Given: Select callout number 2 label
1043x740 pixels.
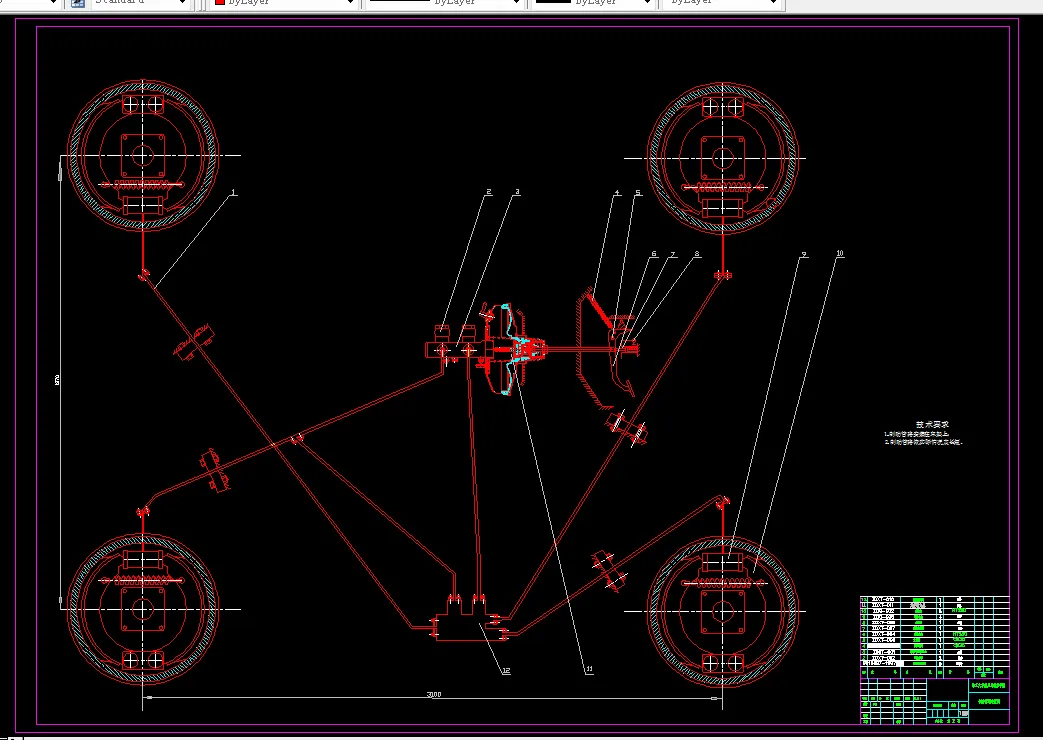Looking at the screenshot, I should (x=489, y=192).
